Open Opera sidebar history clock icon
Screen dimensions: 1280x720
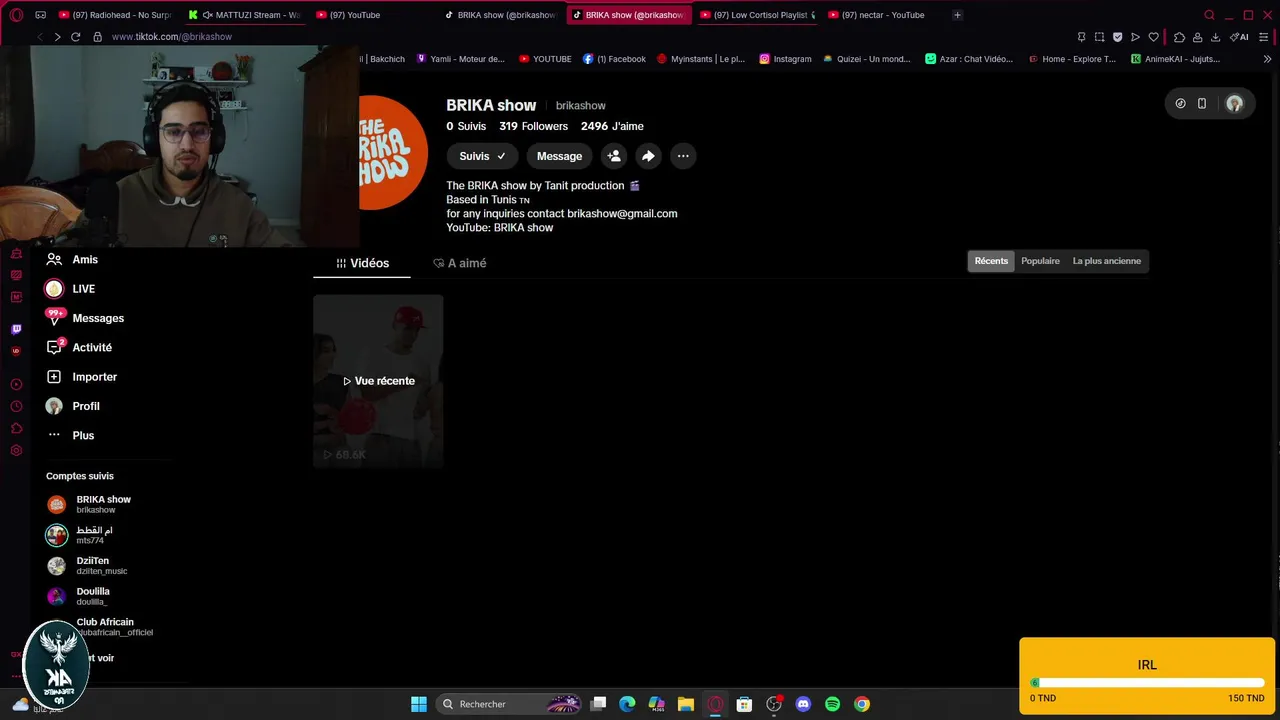coord(16,406)
